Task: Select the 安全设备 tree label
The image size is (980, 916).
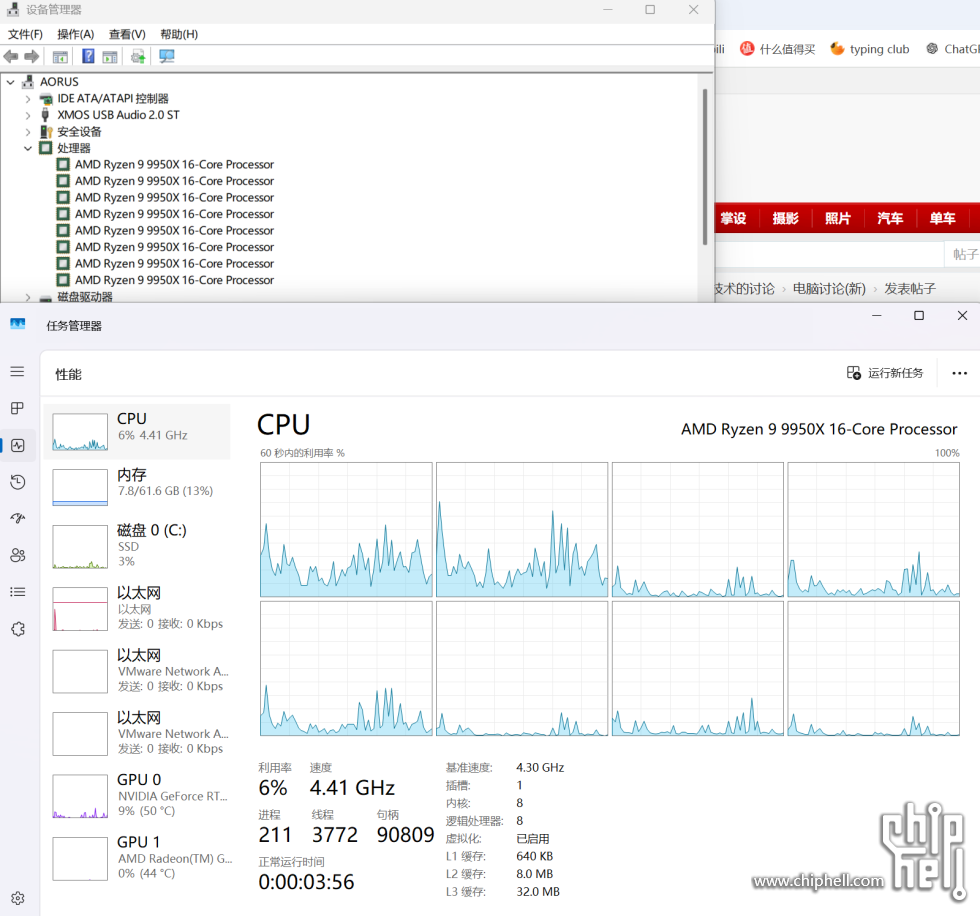Action: pos(79,132)
